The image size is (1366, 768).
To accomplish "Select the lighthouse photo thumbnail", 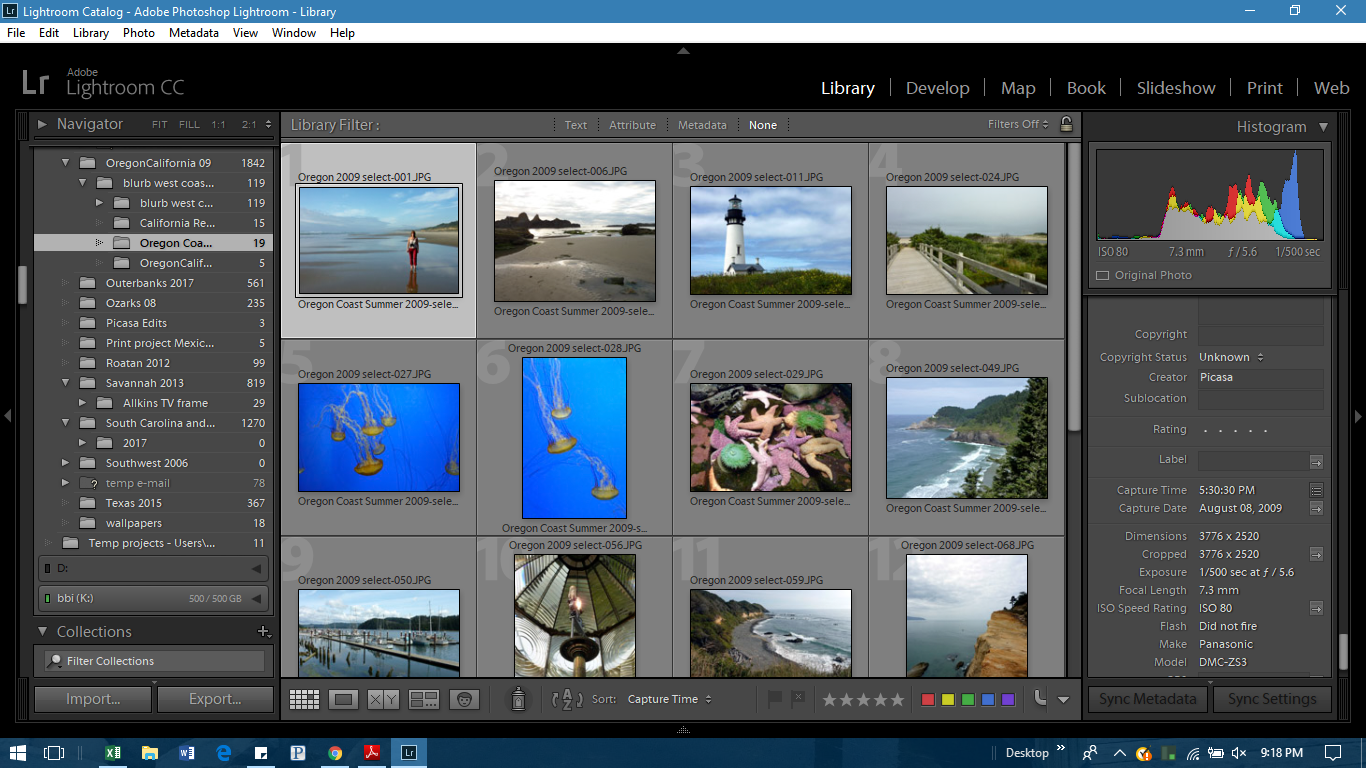I will click(x=770, y=240).
